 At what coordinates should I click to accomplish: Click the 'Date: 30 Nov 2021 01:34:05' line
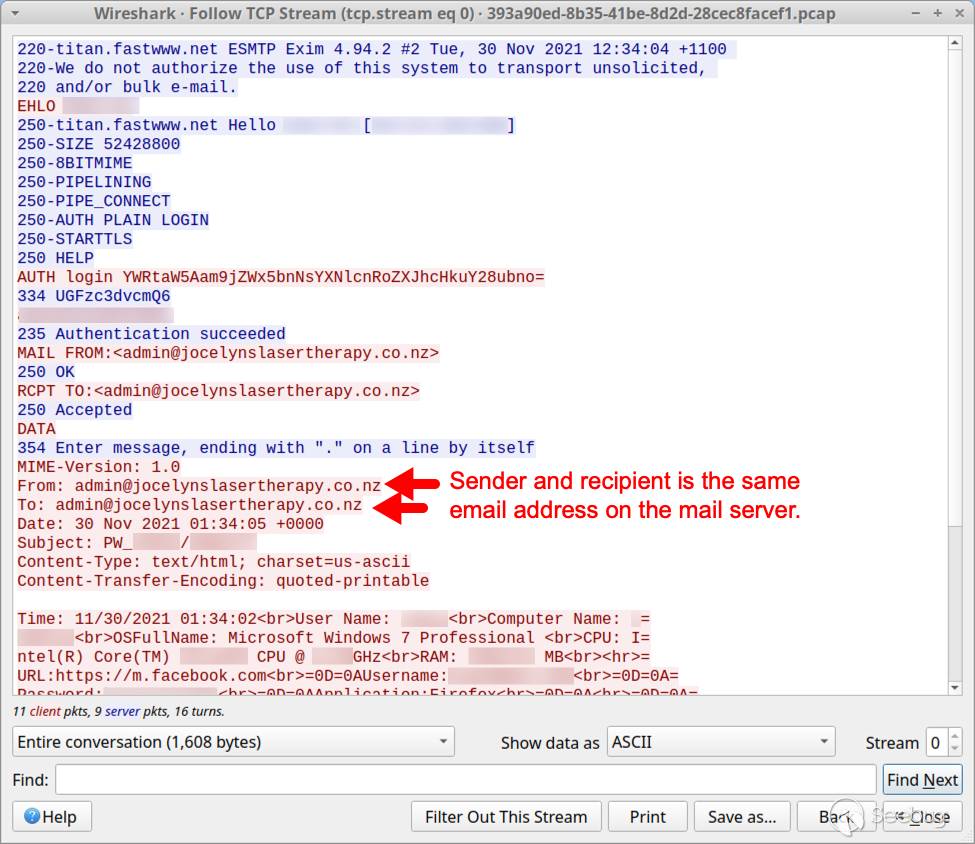coord(170,524)
